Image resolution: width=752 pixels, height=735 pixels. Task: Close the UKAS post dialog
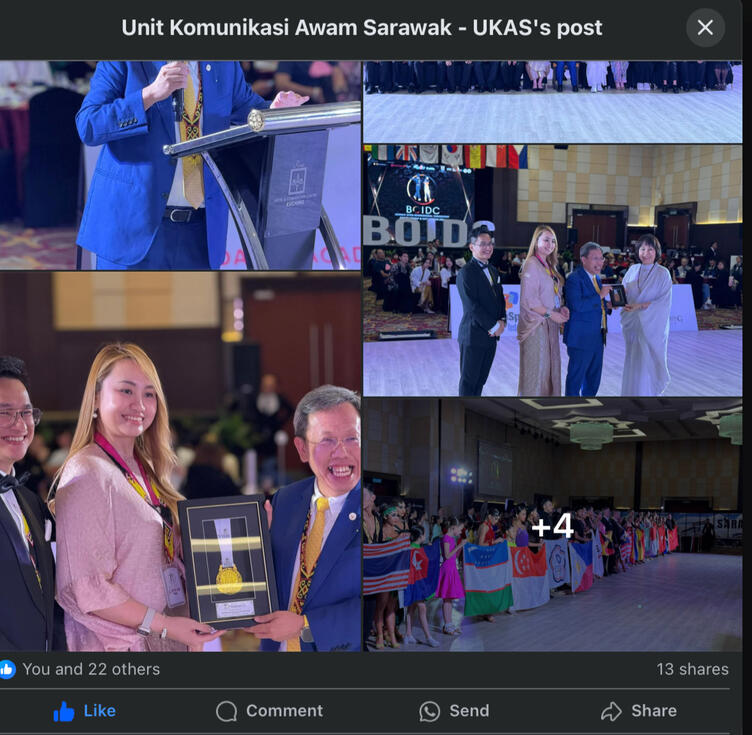click(x=705, y=27)
